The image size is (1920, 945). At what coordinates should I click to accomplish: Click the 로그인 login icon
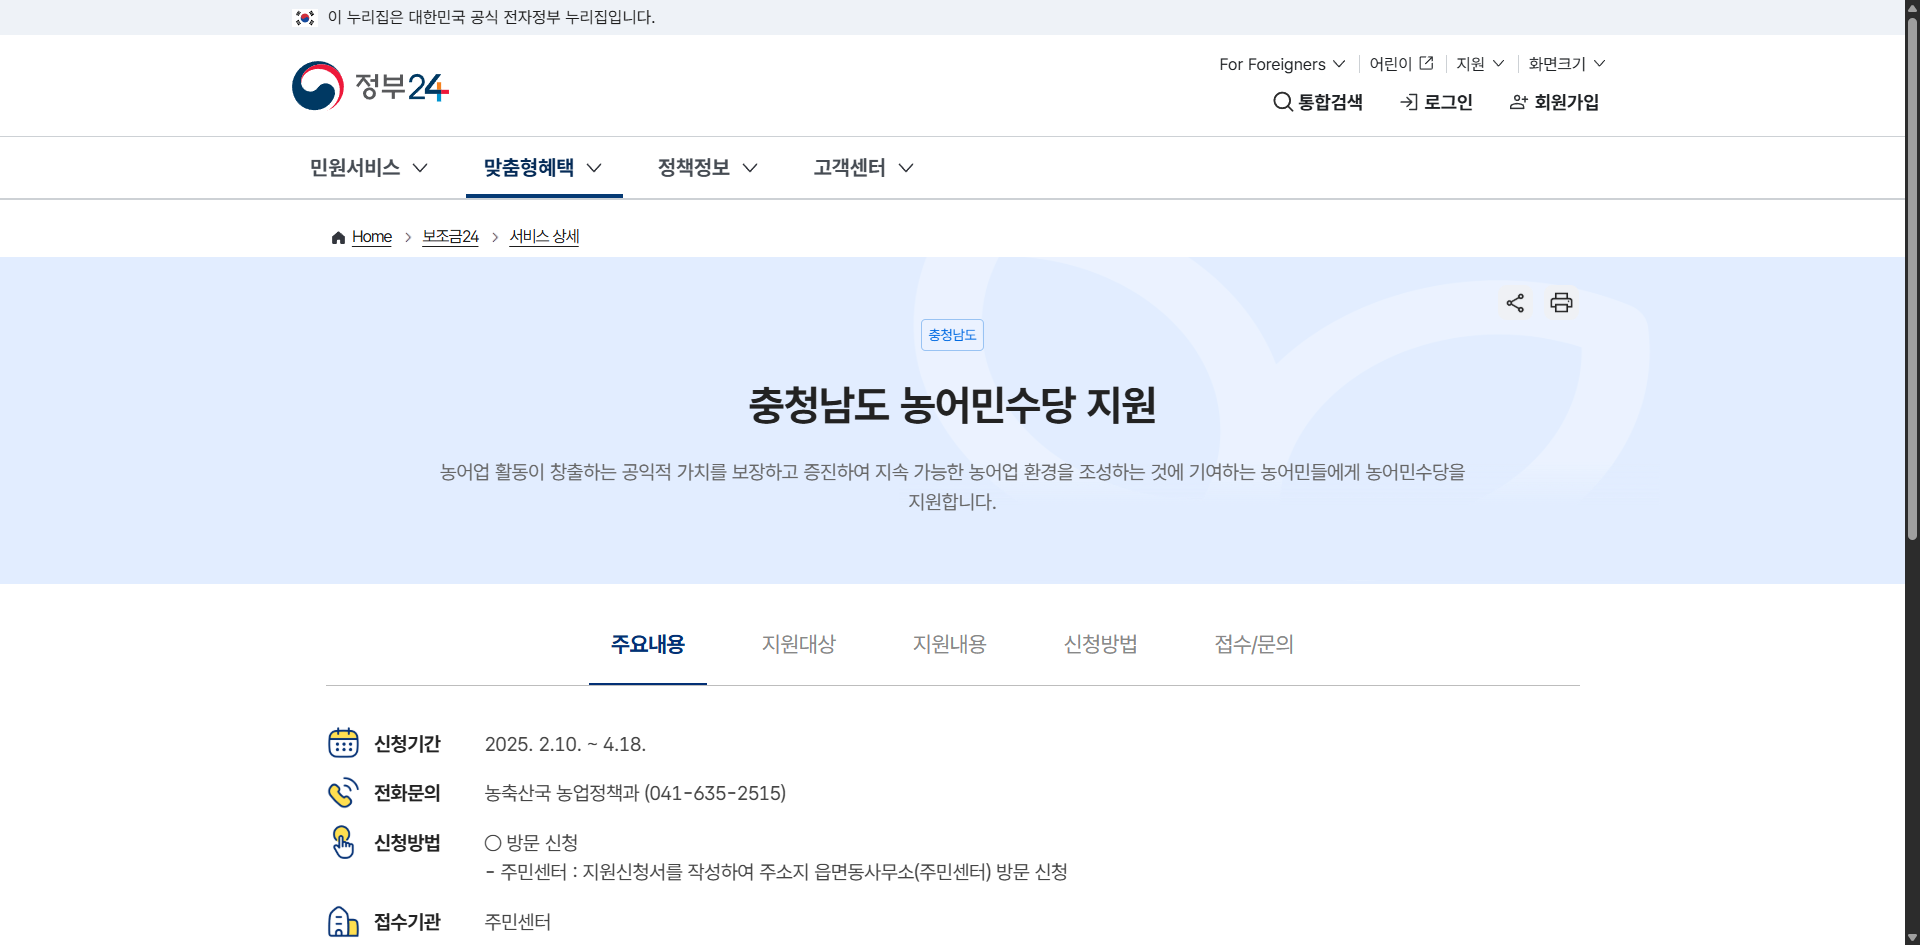[x=1410, y=101]
